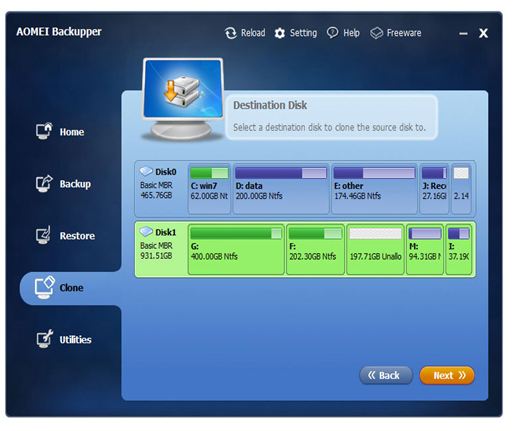
Task: Select the Clone section label
Action: [71, 288]
